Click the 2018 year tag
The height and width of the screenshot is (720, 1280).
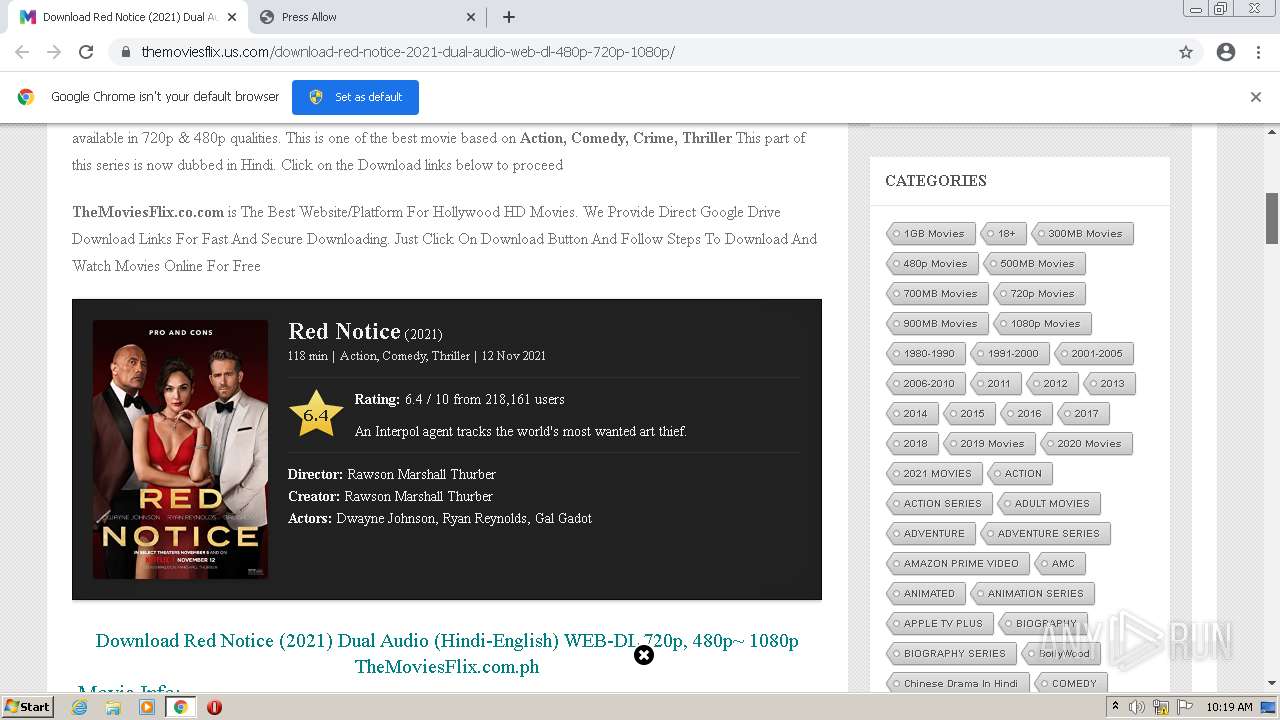[x=913, y=444]
